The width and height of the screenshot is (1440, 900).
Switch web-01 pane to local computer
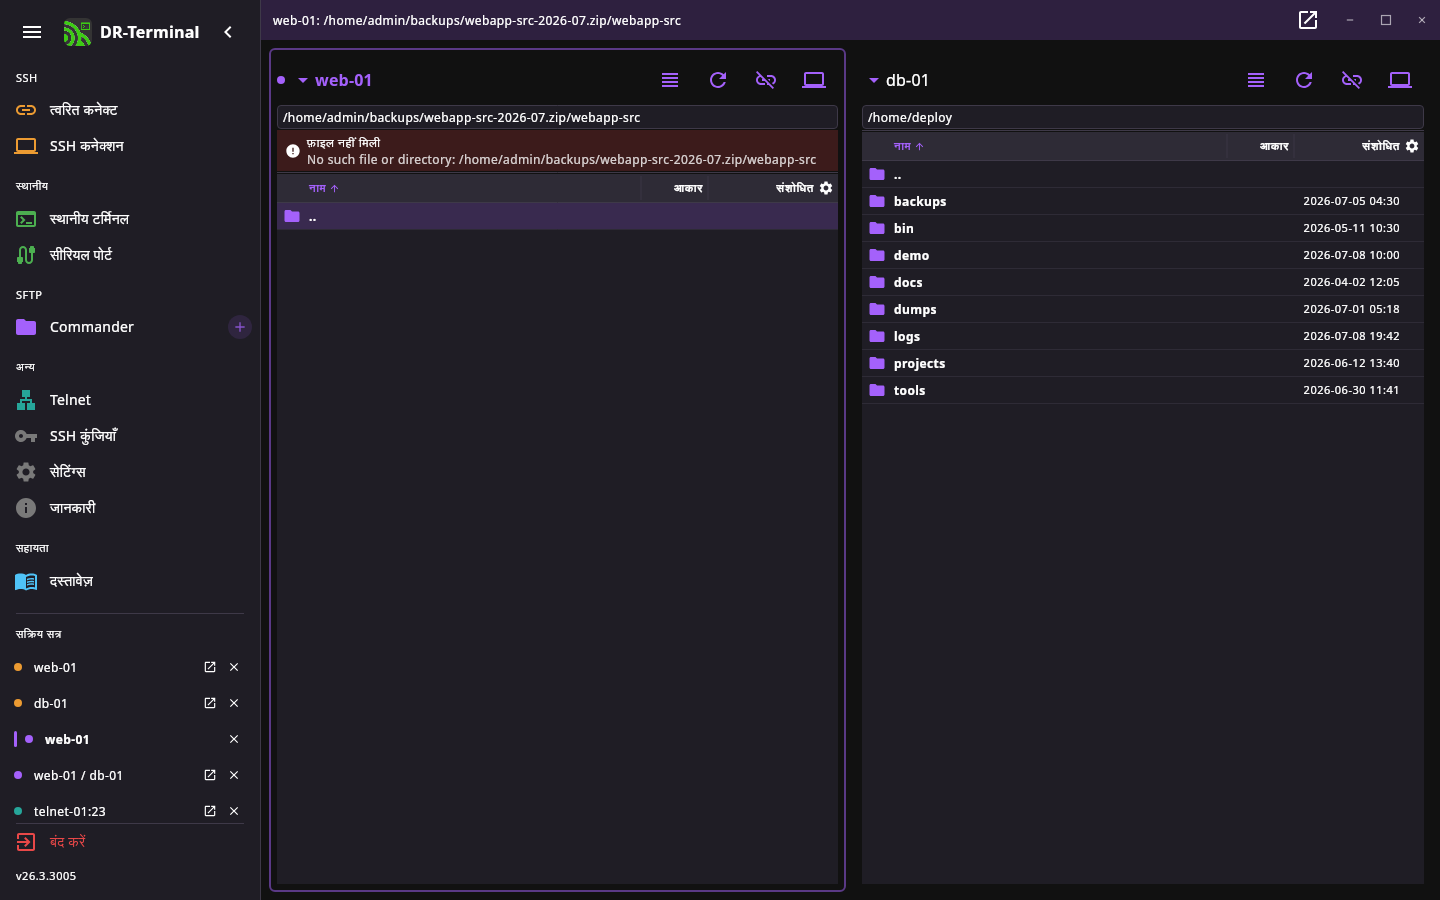[x=814, y=80]
